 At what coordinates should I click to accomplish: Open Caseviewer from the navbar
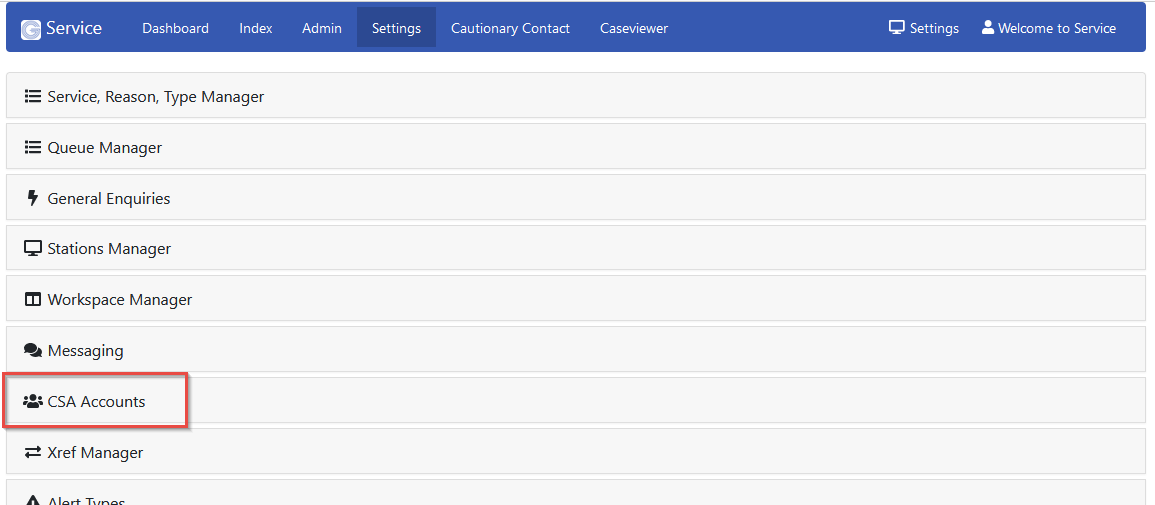click(x=634, y=28)
